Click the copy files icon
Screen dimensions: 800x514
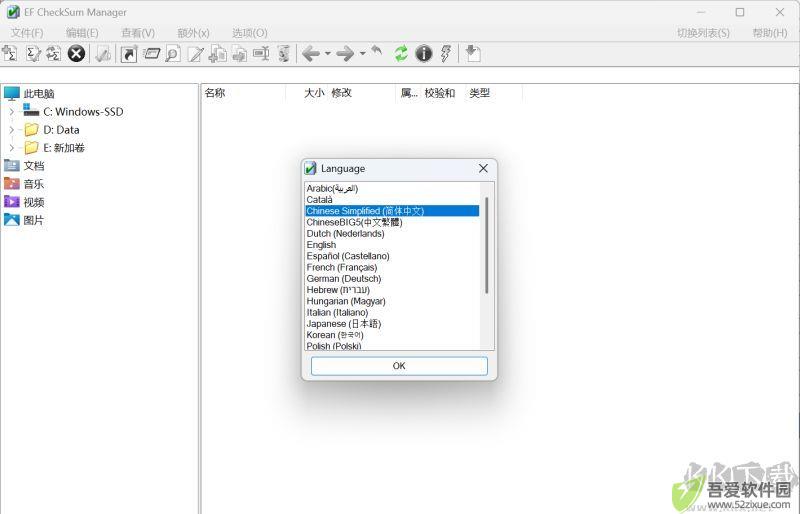coord(218,53)
